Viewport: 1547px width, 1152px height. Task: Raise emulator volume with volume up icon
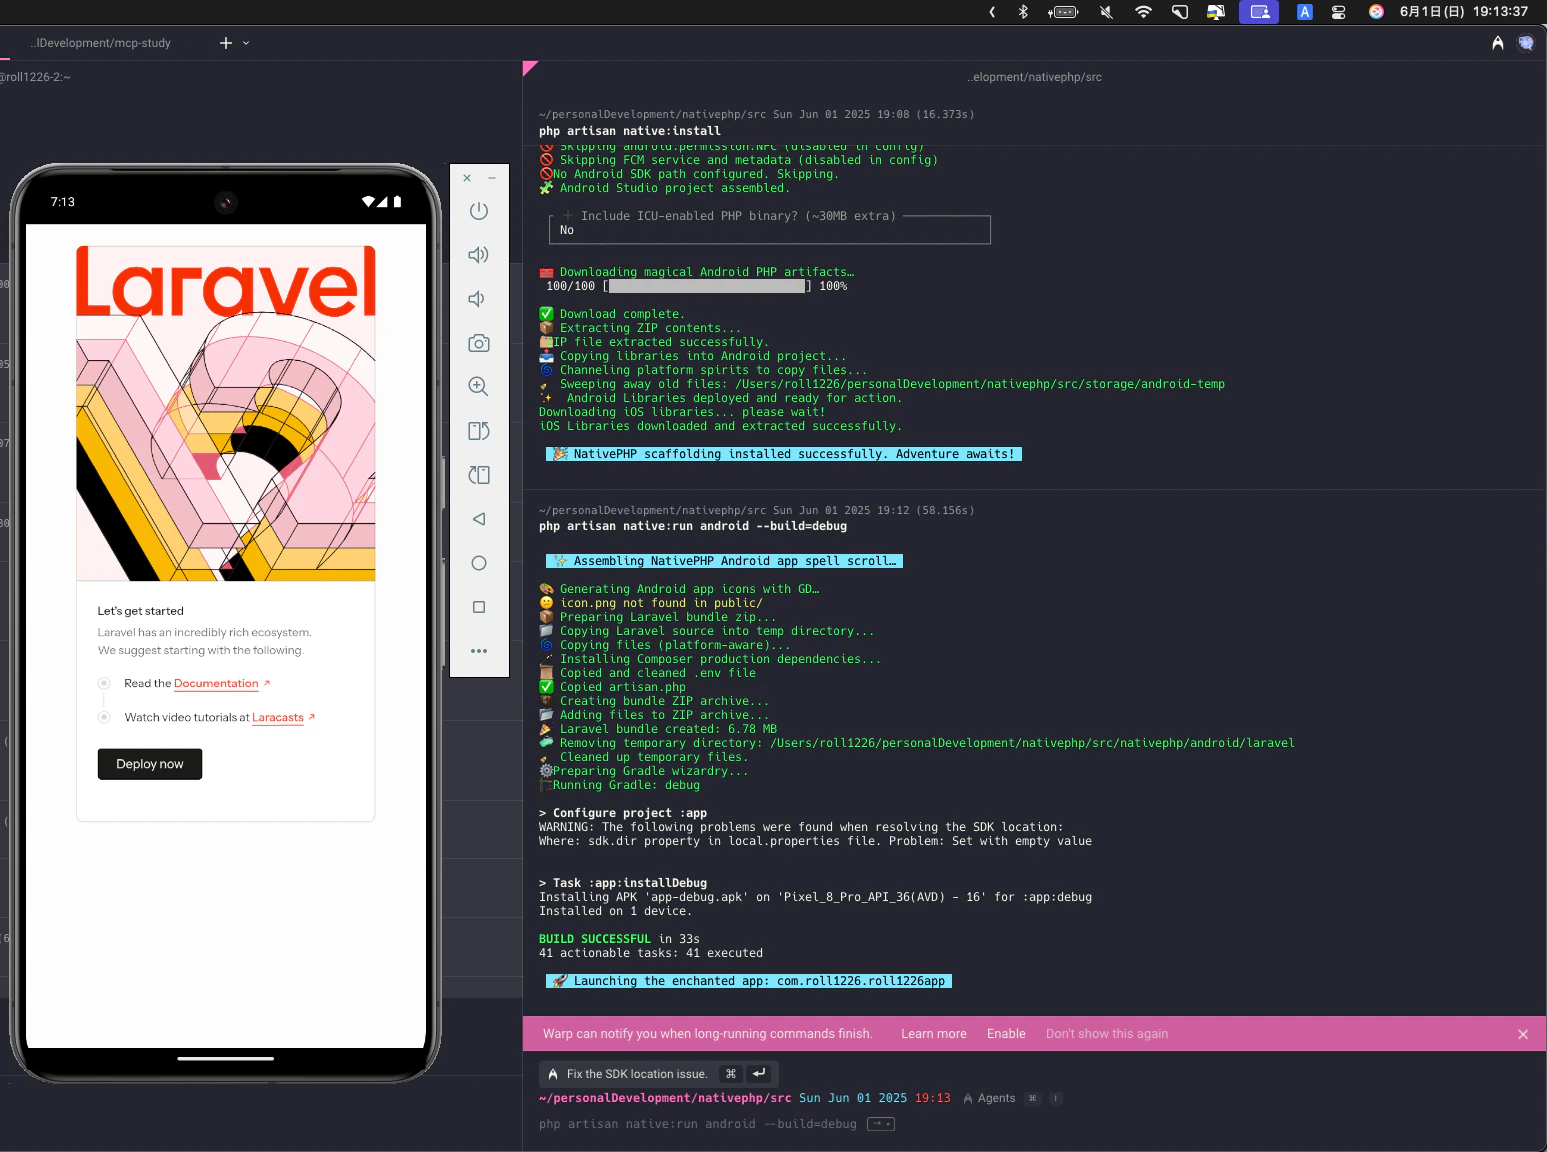[479, 254]
